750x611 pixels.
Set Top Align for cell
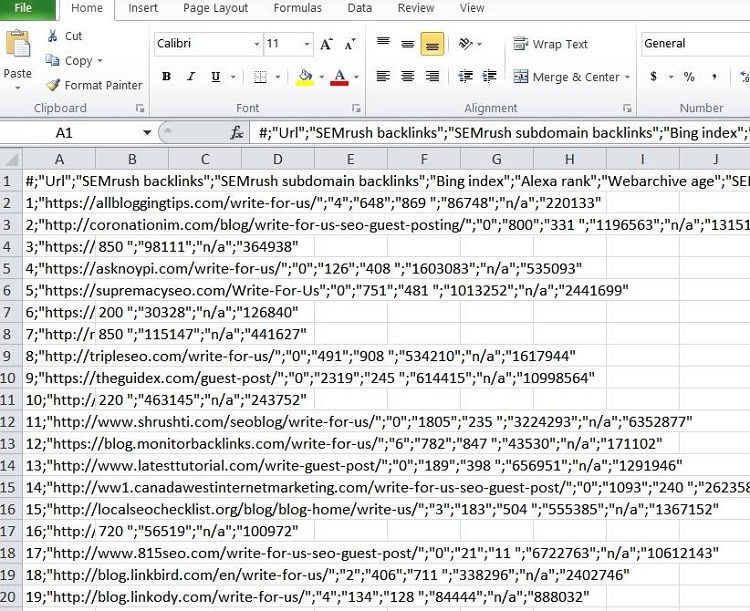383,44
